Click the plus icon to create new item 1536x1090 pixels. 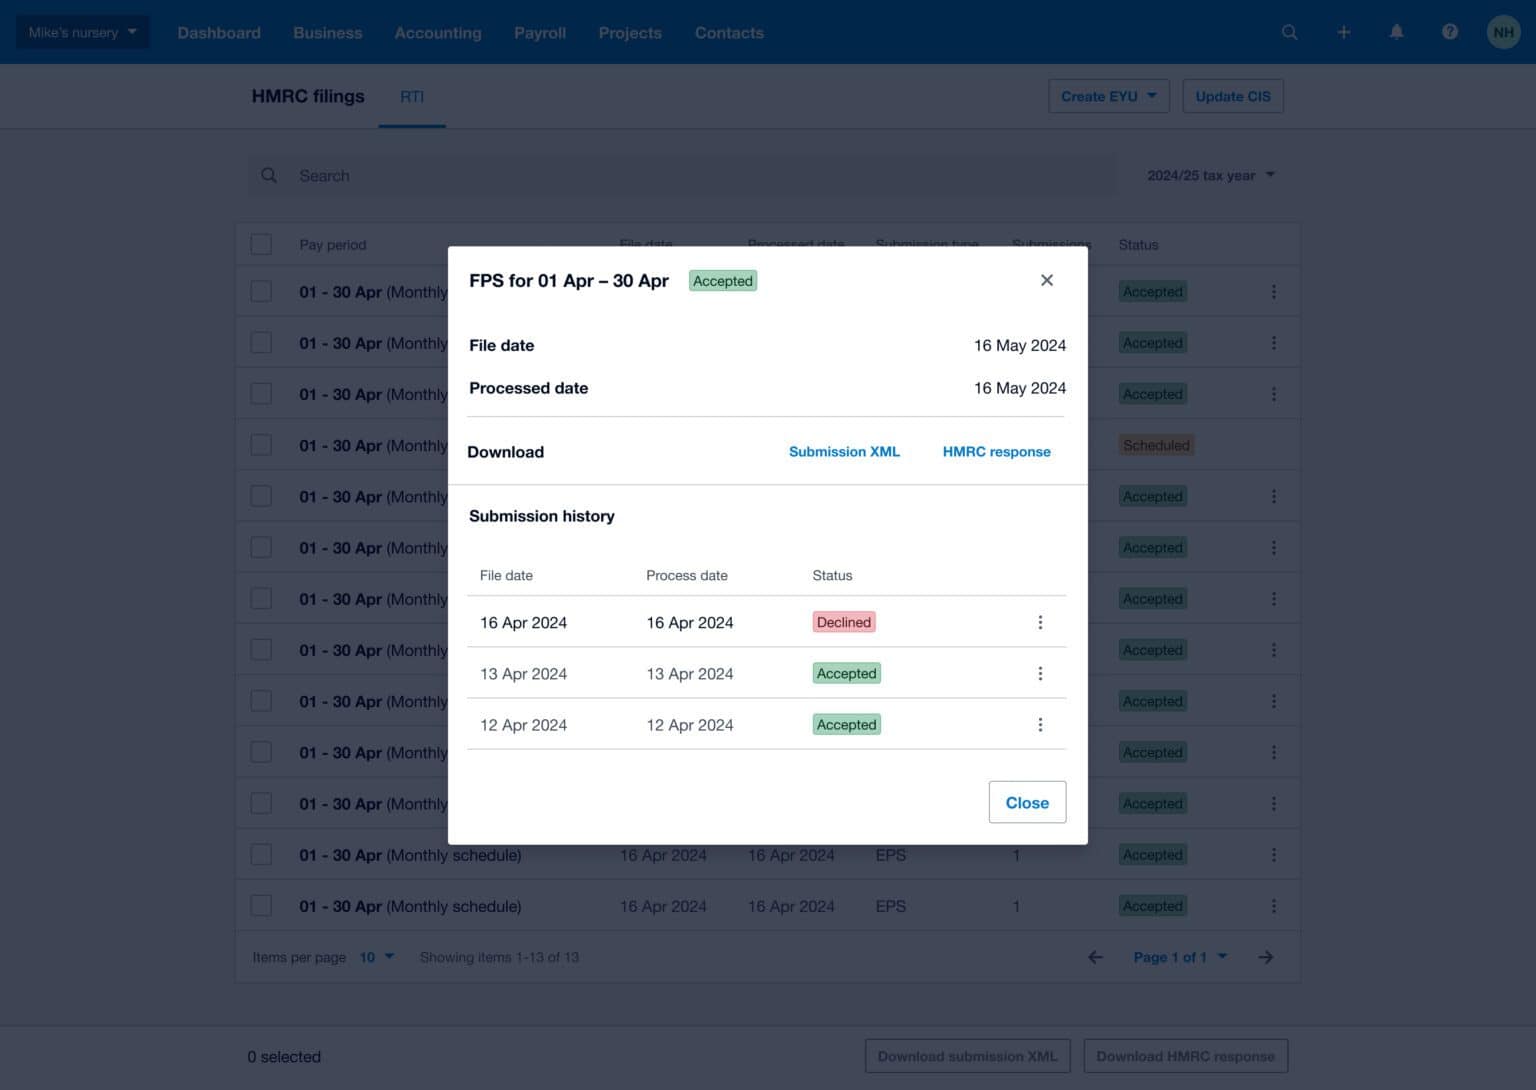(x=1343, y=32)
